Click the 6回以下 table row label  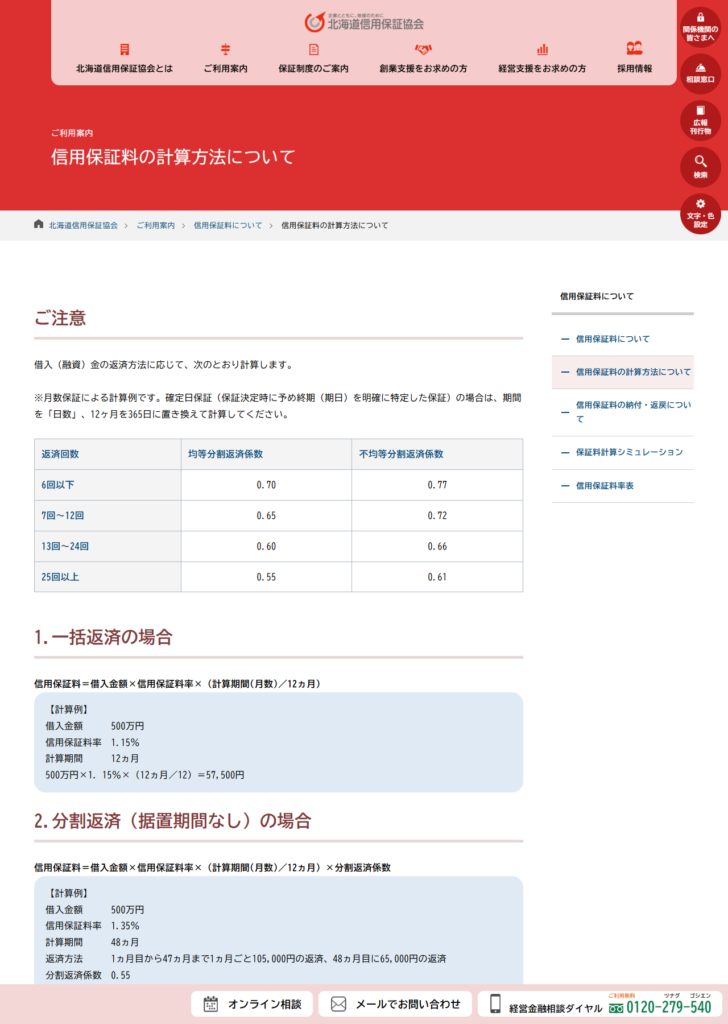tap(58, 485)
